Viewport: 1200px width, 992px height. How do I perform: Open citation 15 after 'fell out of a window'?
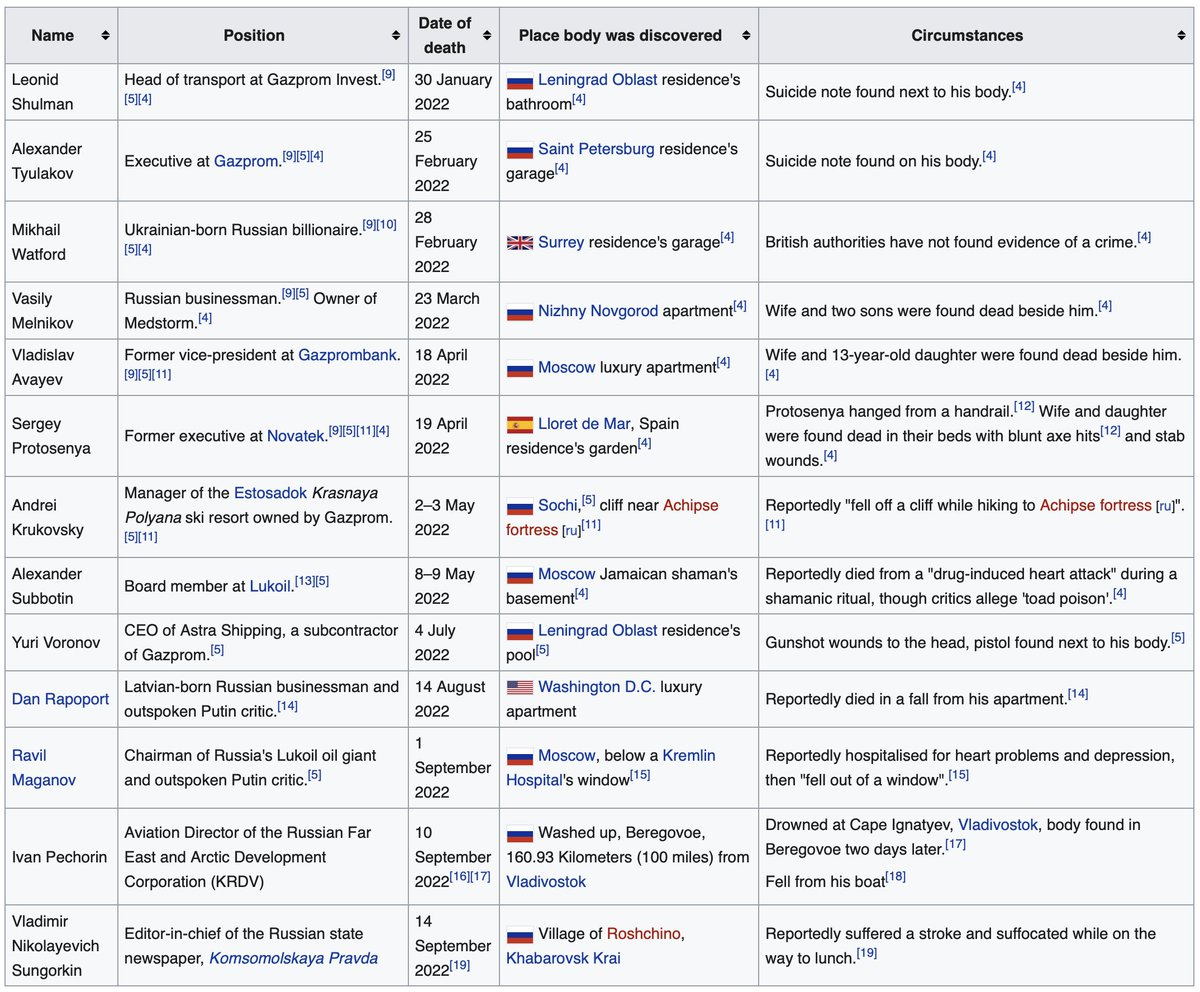[959, 775]
